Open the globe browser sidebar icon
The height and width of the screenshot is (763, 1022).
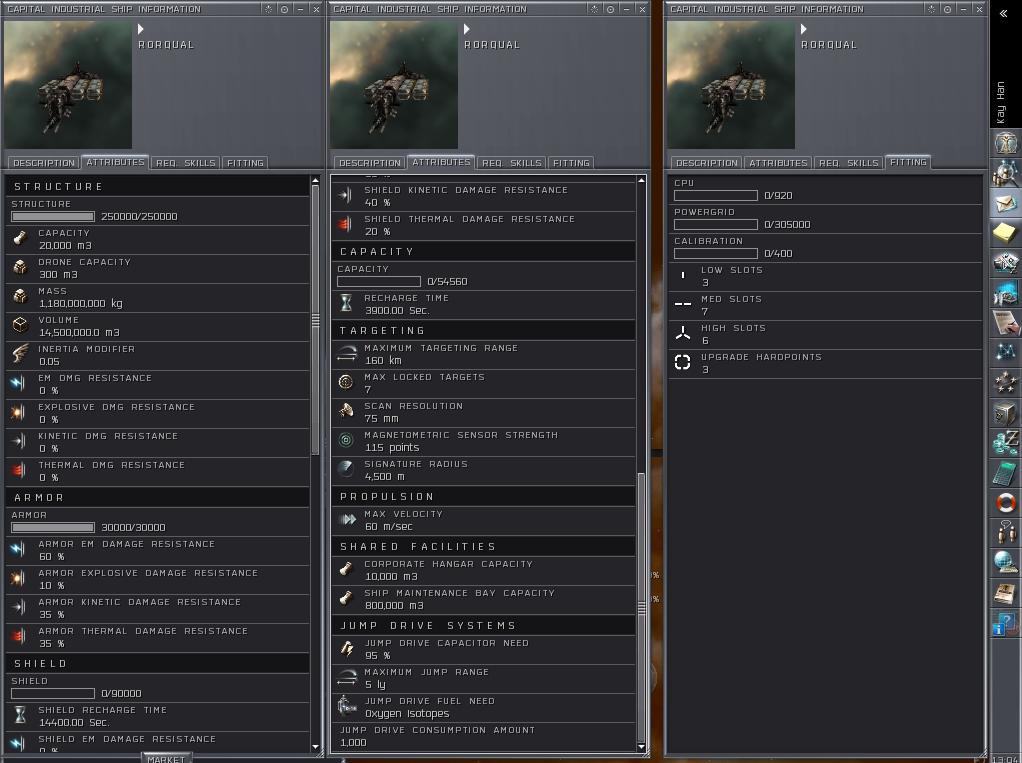(1006, 562)
